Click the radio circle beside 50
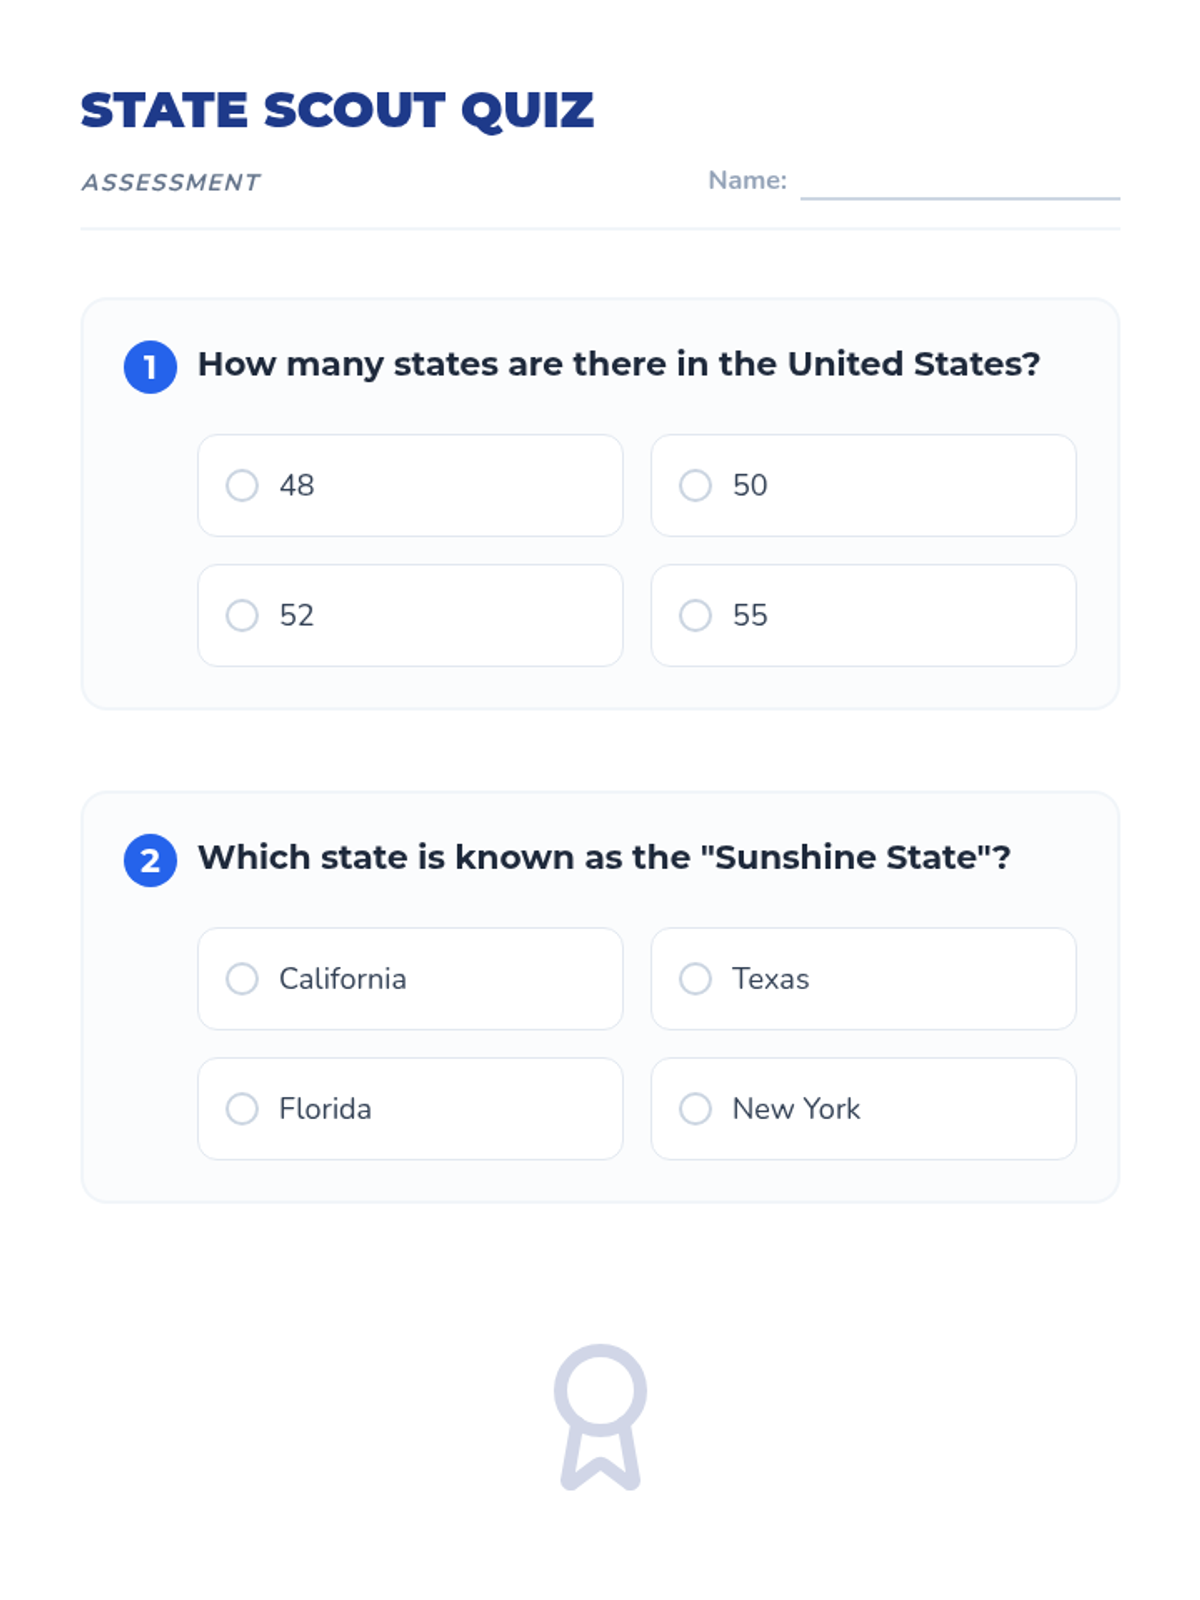Image resolution: width=1200 pixels, height=1600 pixels. pyautogui.click(x=695, y=485)
